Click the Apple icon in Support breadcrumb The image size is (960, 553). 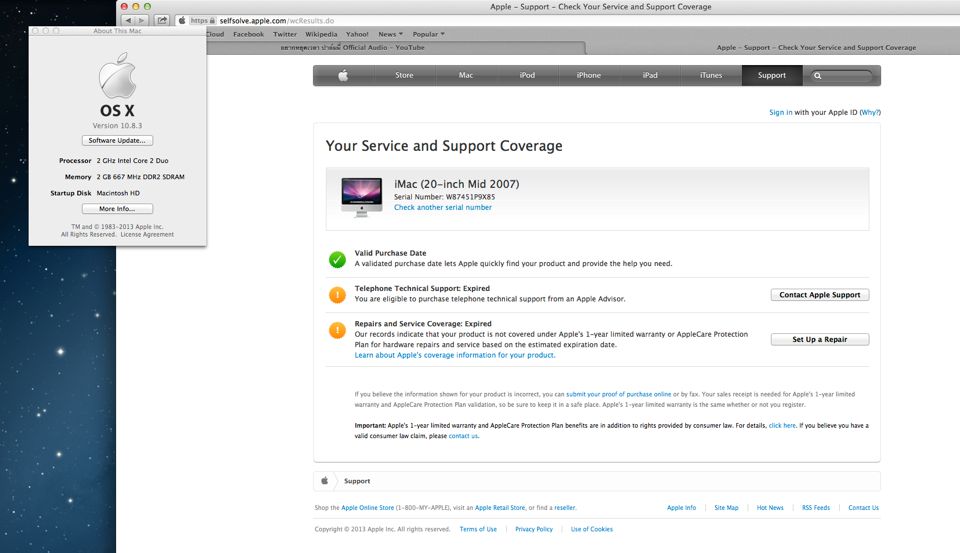(x=324, y=481)
